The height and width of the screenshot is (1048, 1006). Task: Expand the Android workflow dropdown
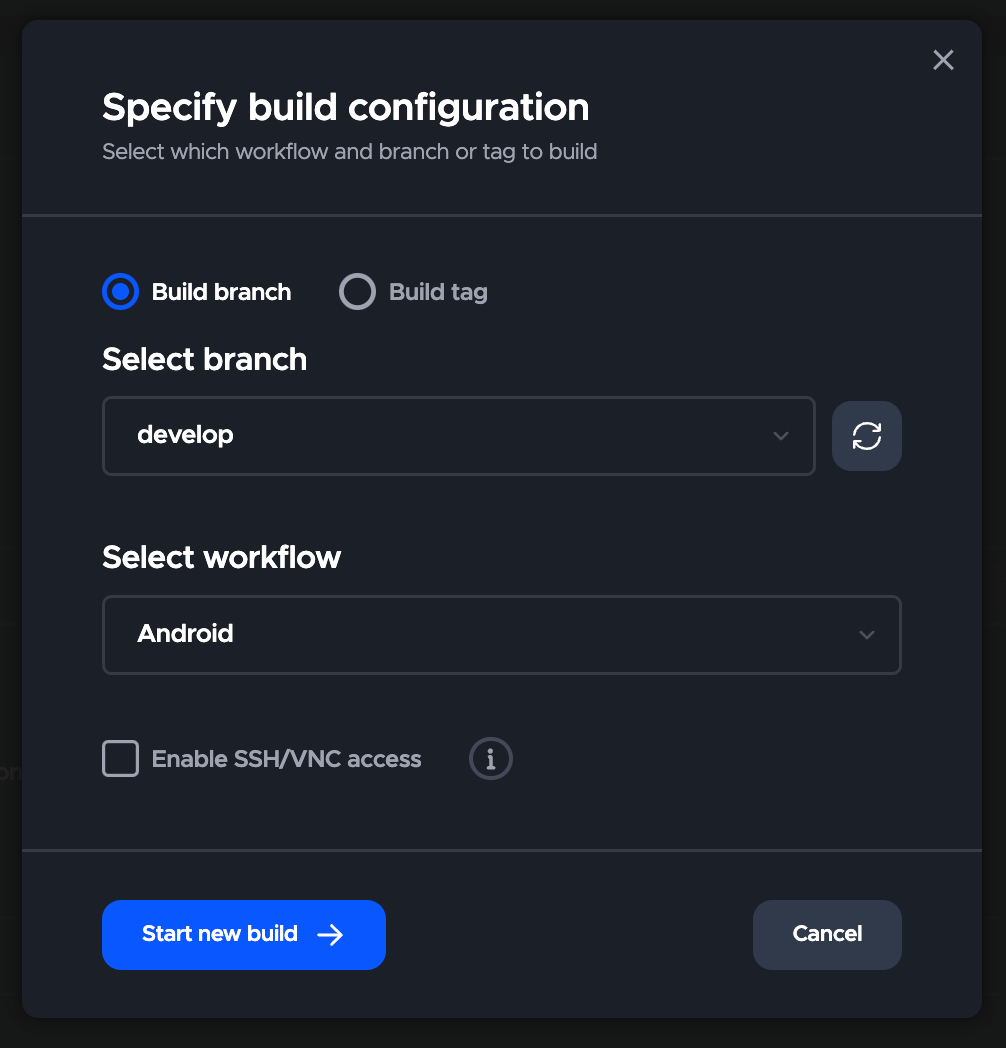point(501,634)
